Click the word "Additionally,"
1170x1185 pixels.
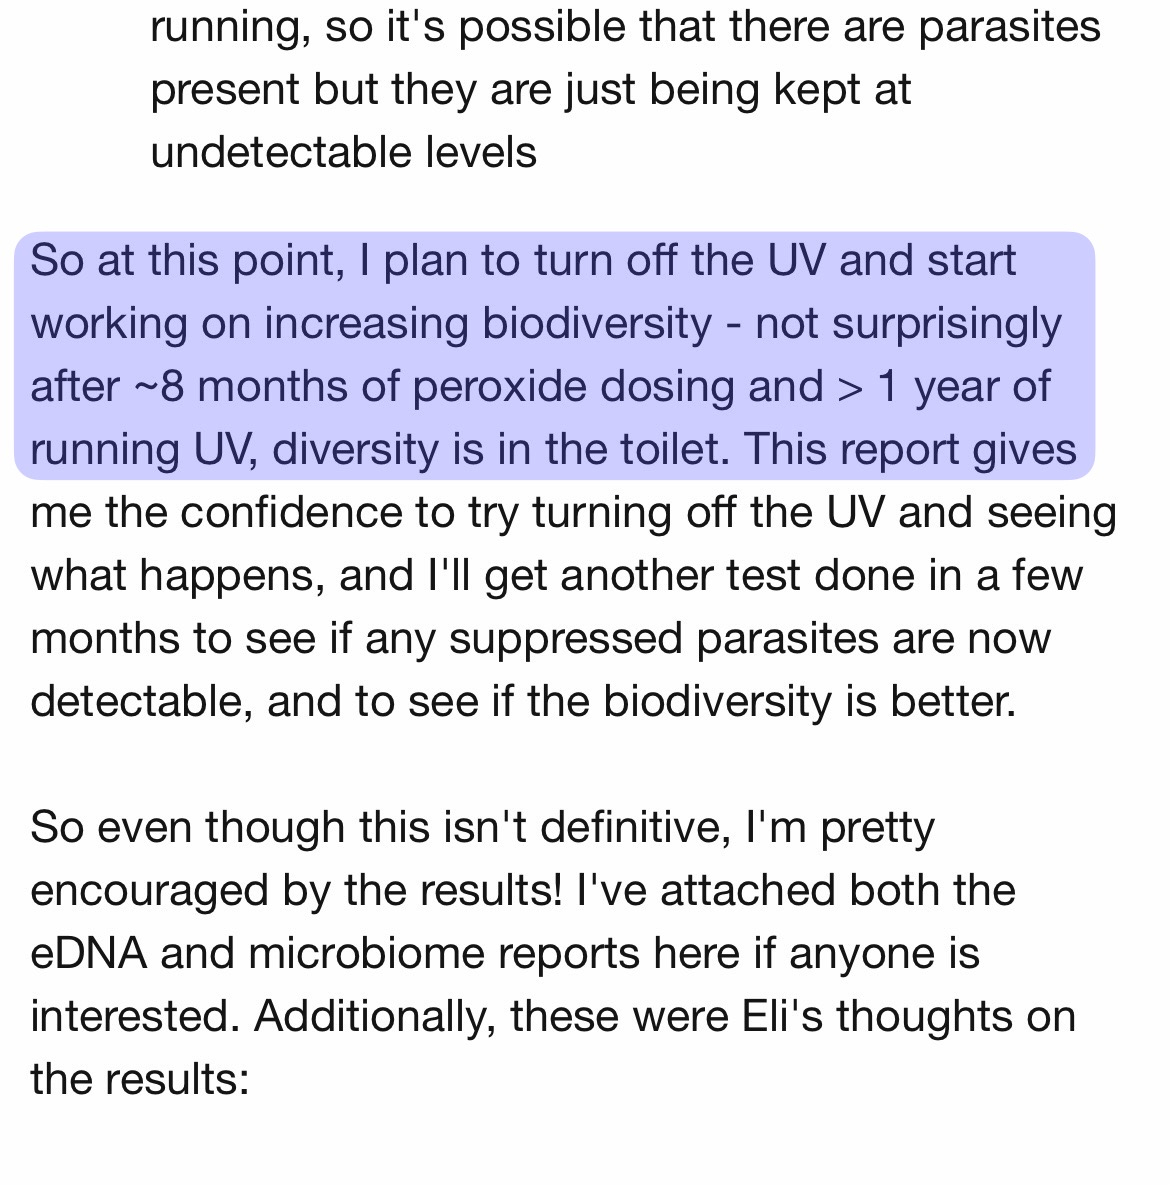pos(375,1016)
